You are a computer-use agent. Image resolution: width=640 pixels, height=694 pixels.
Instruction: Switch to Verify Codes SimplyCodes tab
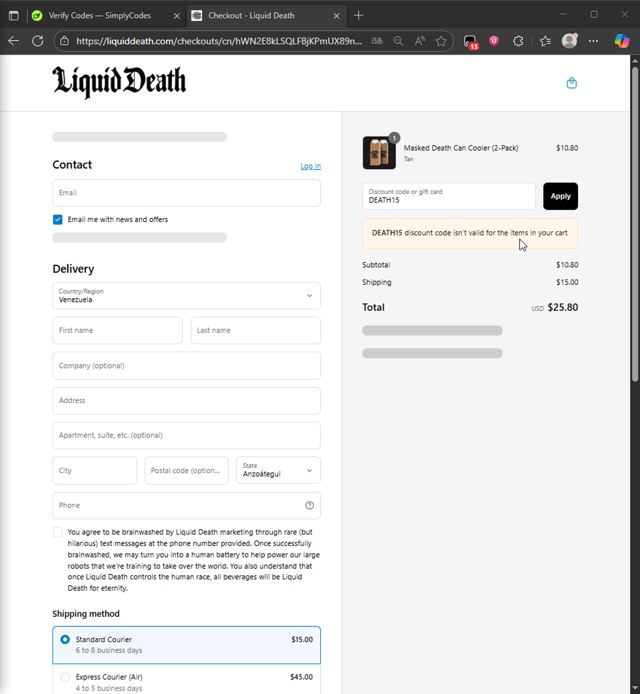(x=100, y=15)
